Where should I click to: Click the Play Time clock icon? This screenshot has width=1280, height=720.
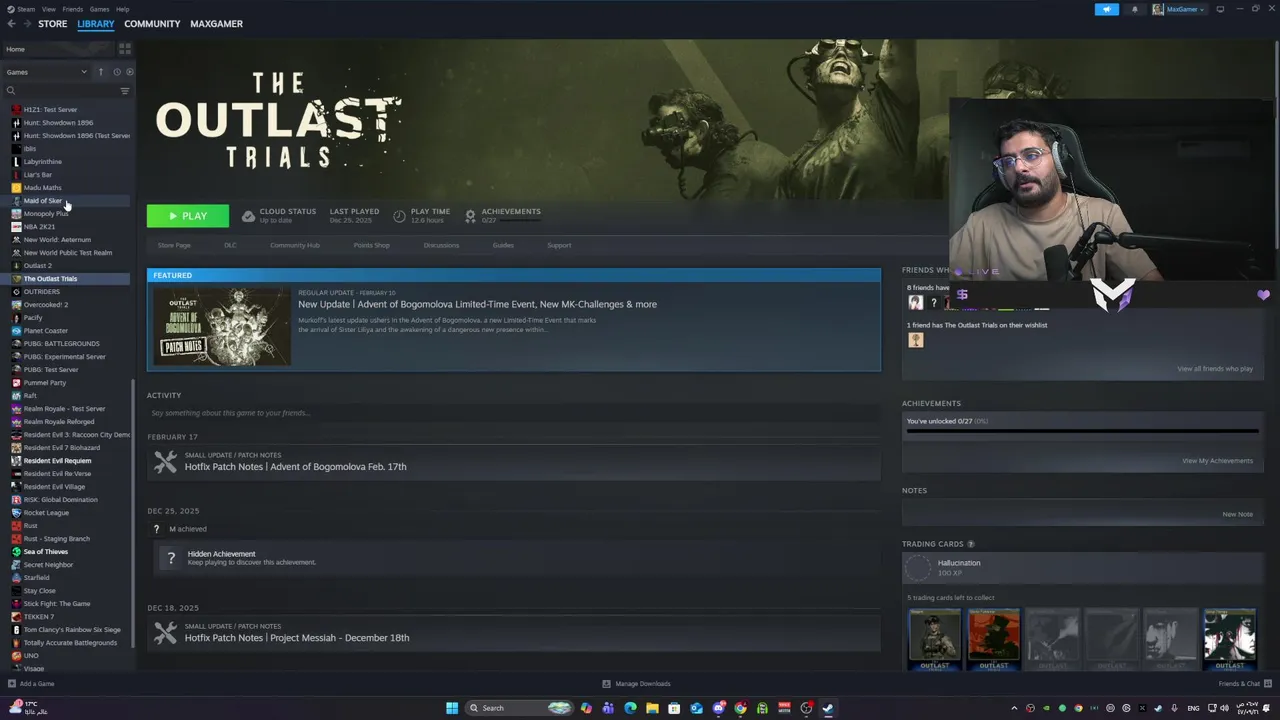click(399, 216)
